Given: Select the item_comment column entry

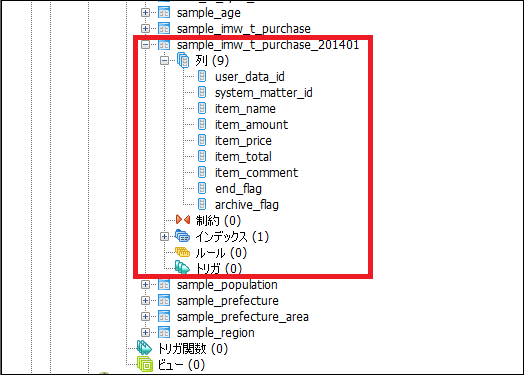Looking at the screenshot, I should tap(256, 172).
